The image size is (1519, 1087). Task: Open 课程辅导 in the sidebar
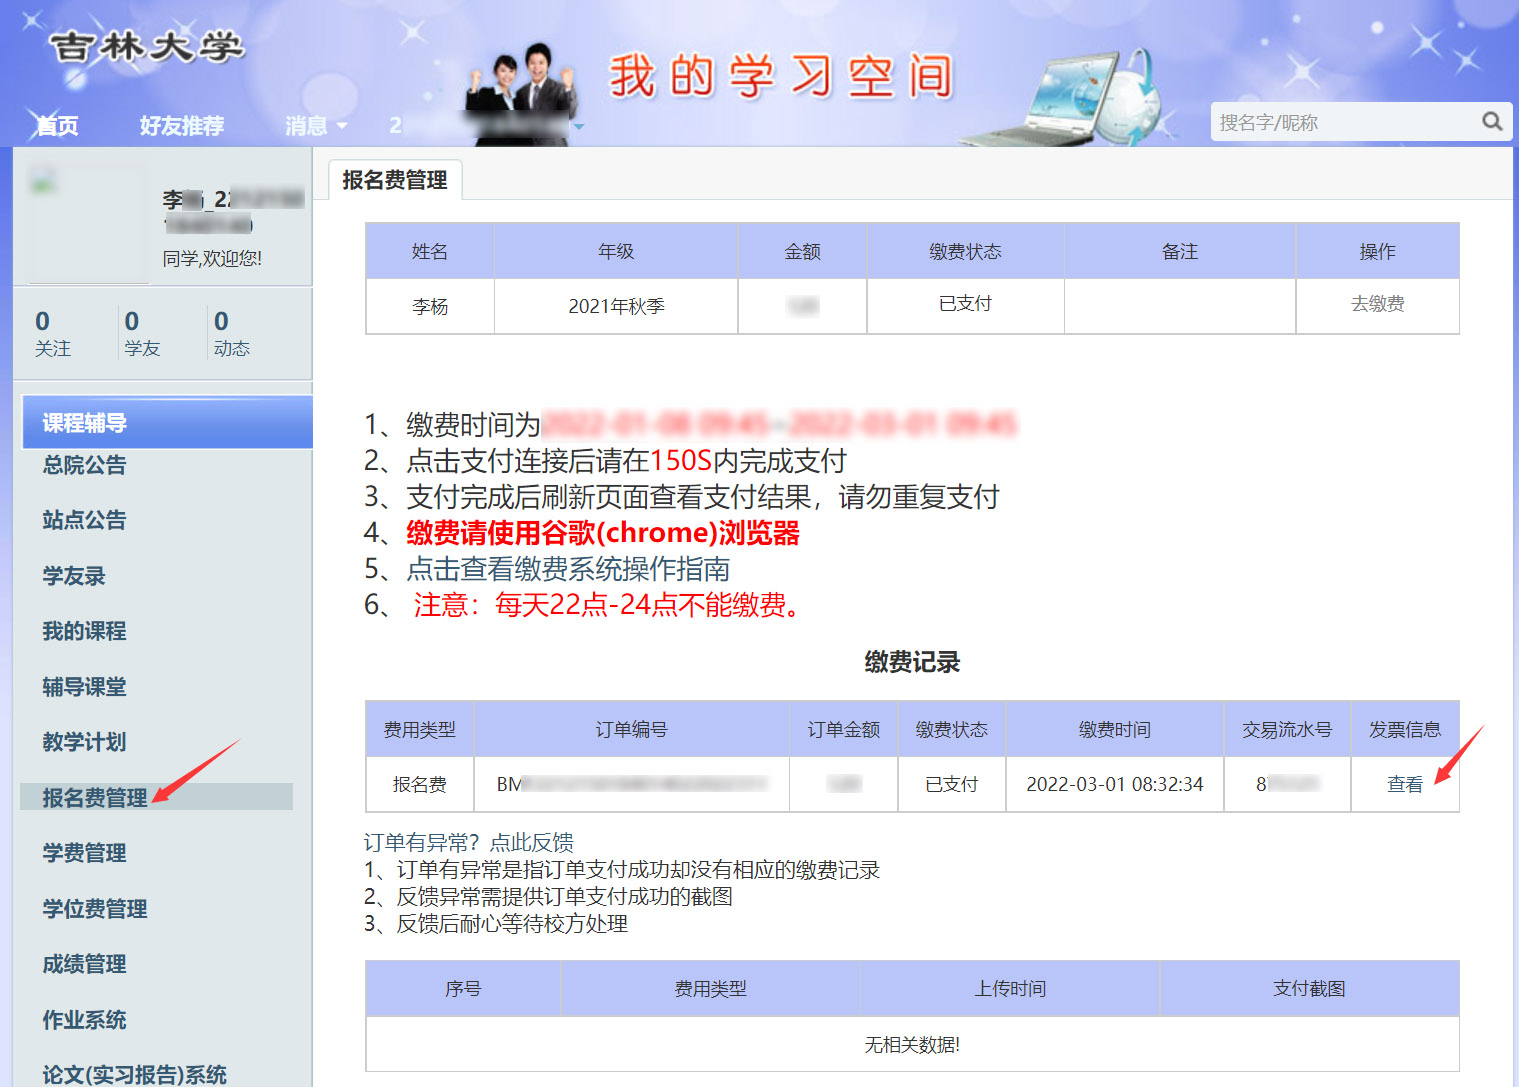[x=85, y=423]
